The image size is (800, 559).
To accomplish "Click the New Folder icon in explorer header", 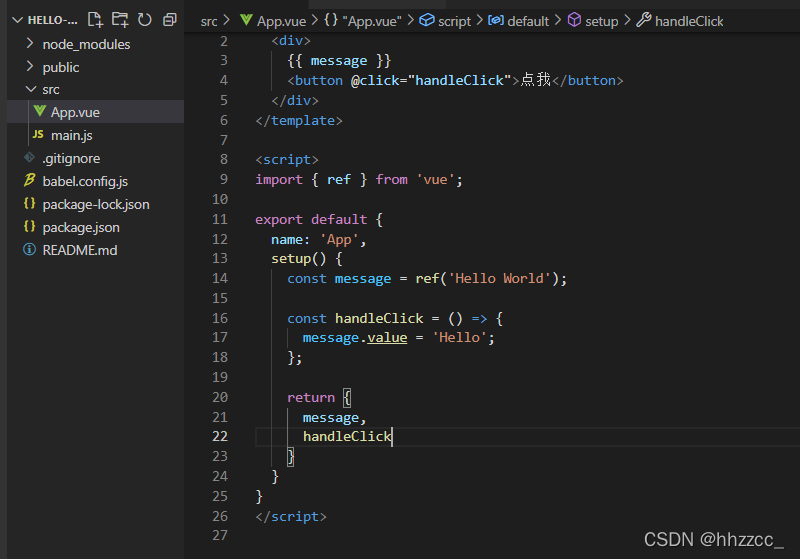I will click(120, 20).
